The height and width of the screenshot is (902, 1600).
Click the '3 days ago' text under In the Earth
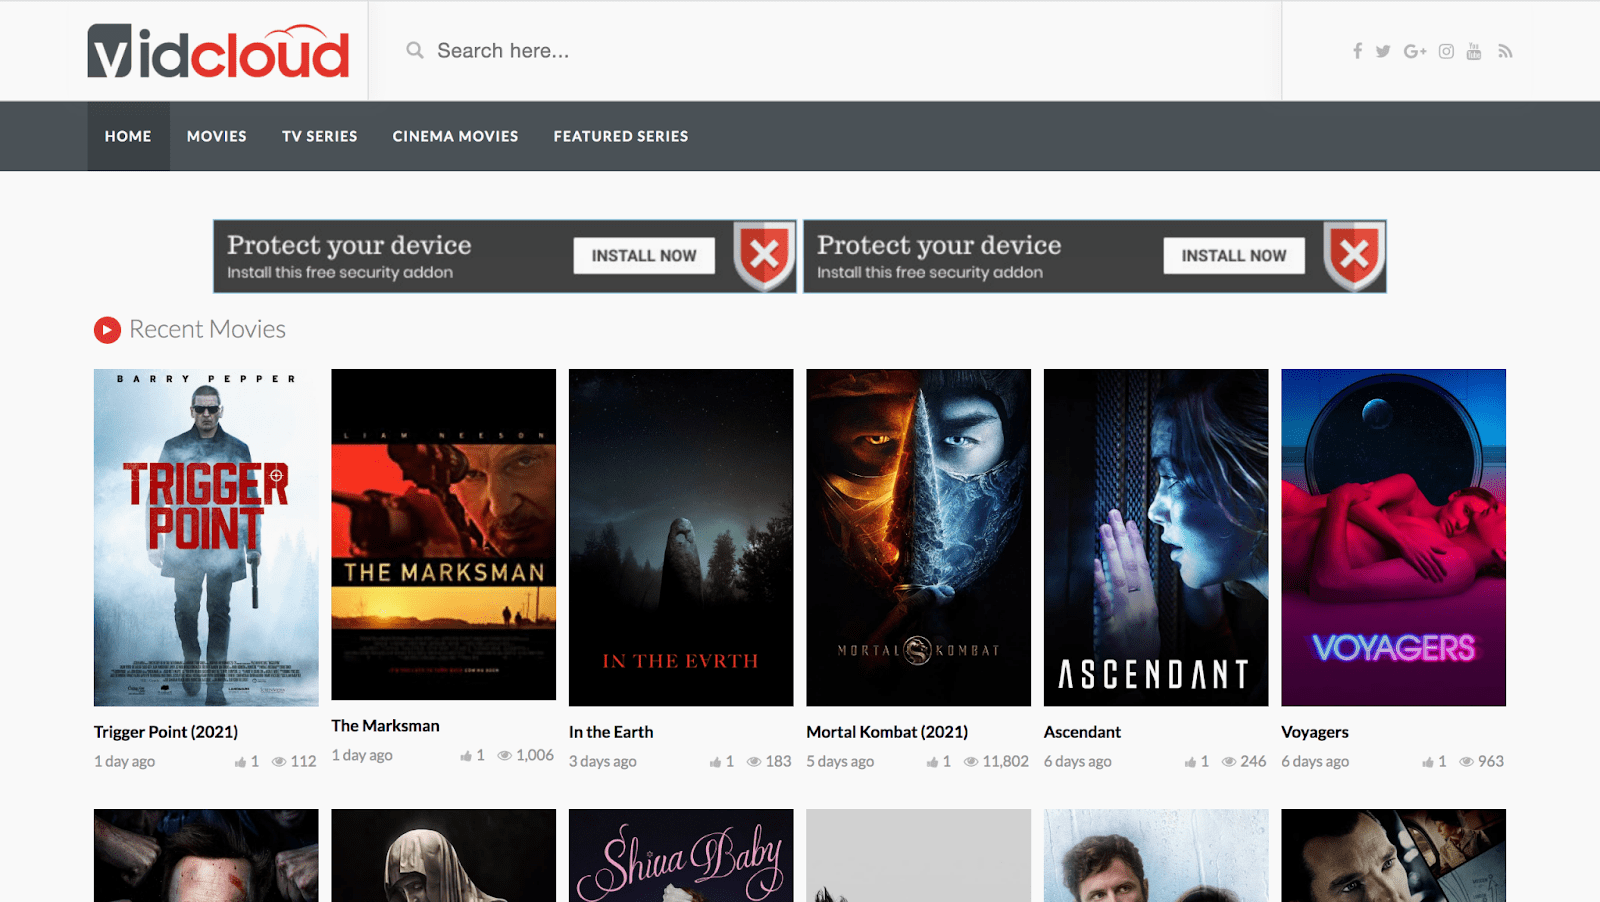coord(603,762)
